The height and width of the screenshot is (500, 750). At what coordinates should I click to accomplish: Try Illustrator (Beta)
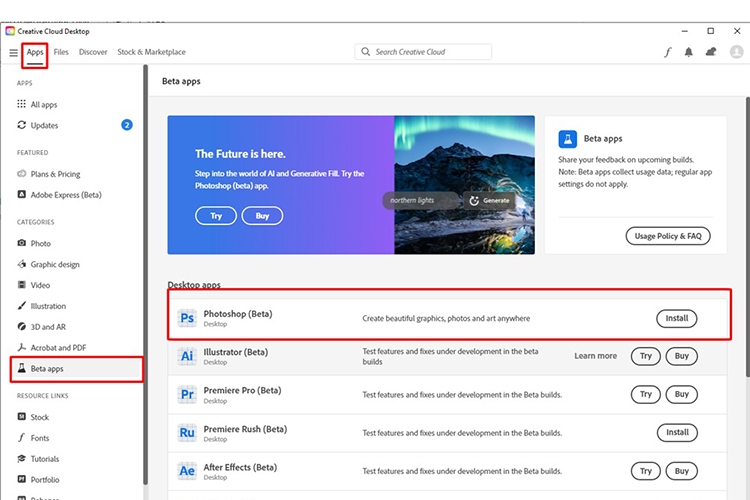click(646, 356)
